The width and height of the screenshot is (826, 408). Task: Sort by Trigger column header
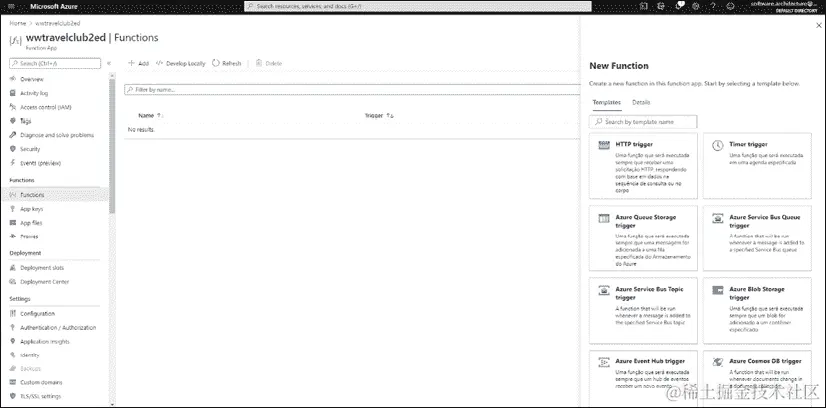click(379, 115)
